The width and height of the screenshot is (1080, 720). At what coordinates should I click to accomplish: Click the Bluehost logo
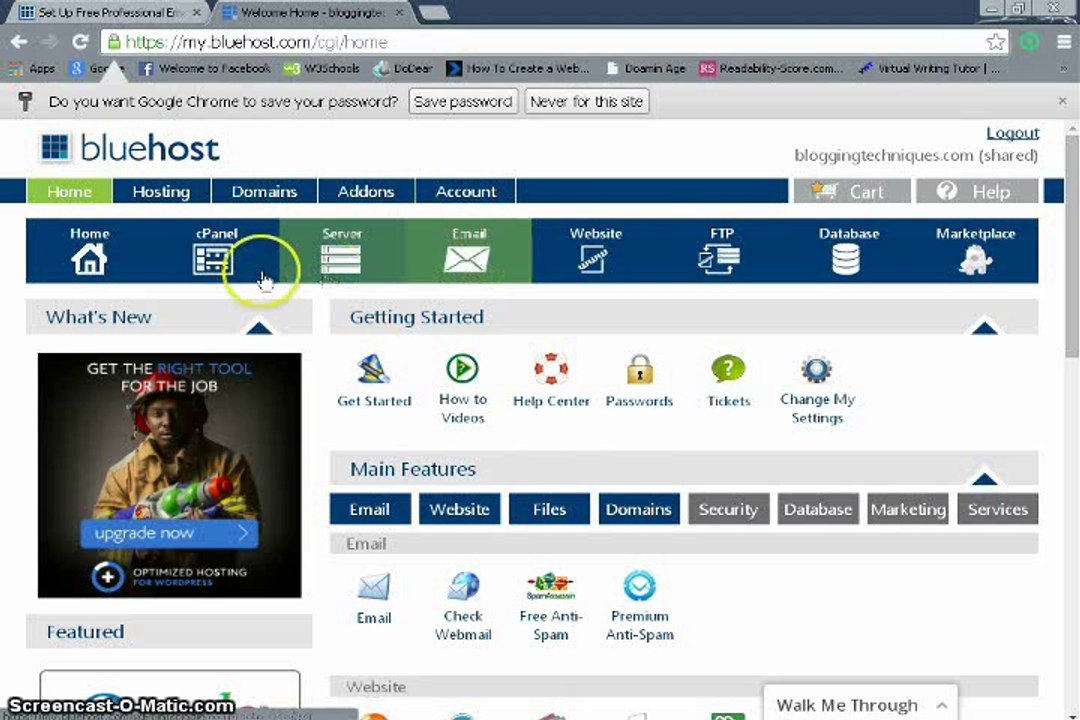click(x=130, y=148)
